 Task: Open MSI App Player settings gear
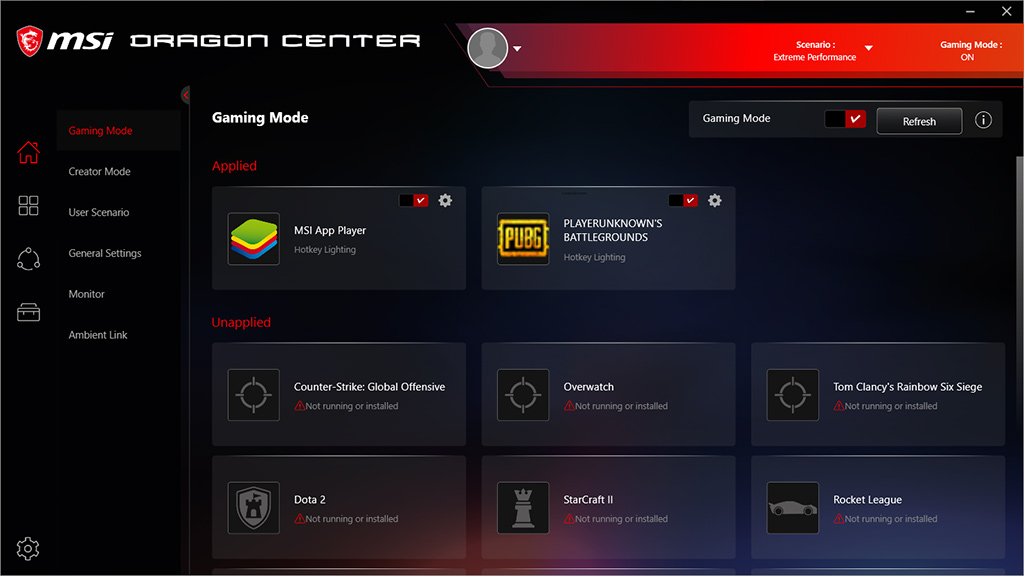click(x=445, y=200)
